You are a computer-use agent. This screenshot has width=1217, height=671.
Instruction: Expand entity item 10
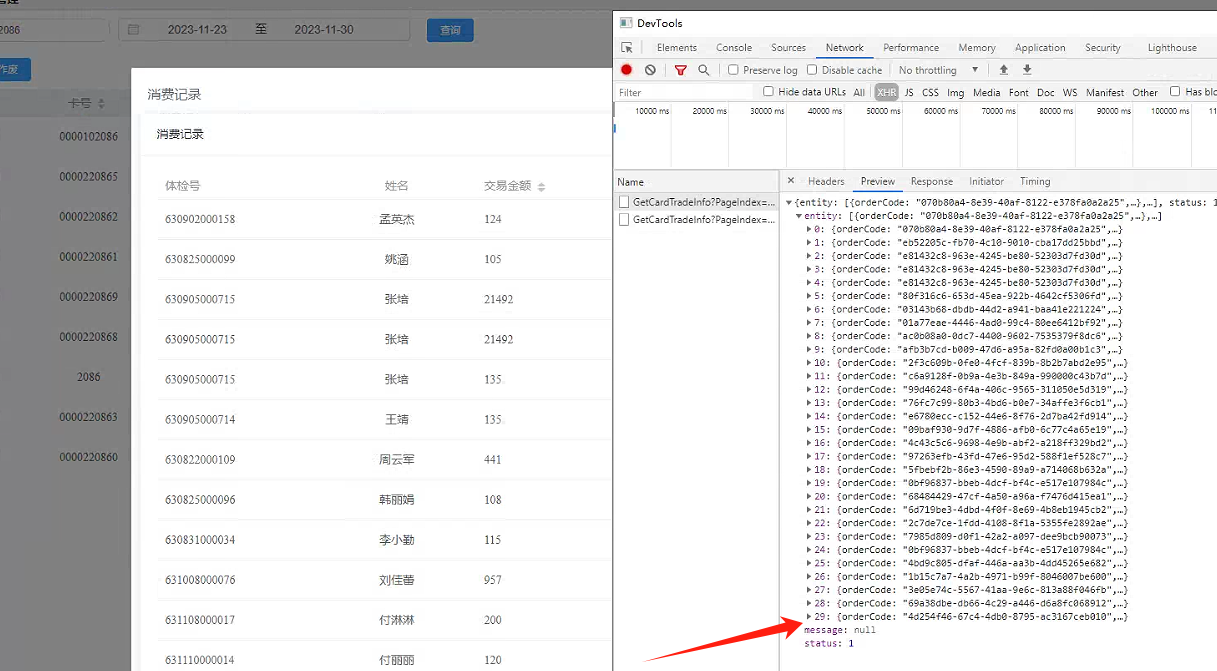coord(809,363)
